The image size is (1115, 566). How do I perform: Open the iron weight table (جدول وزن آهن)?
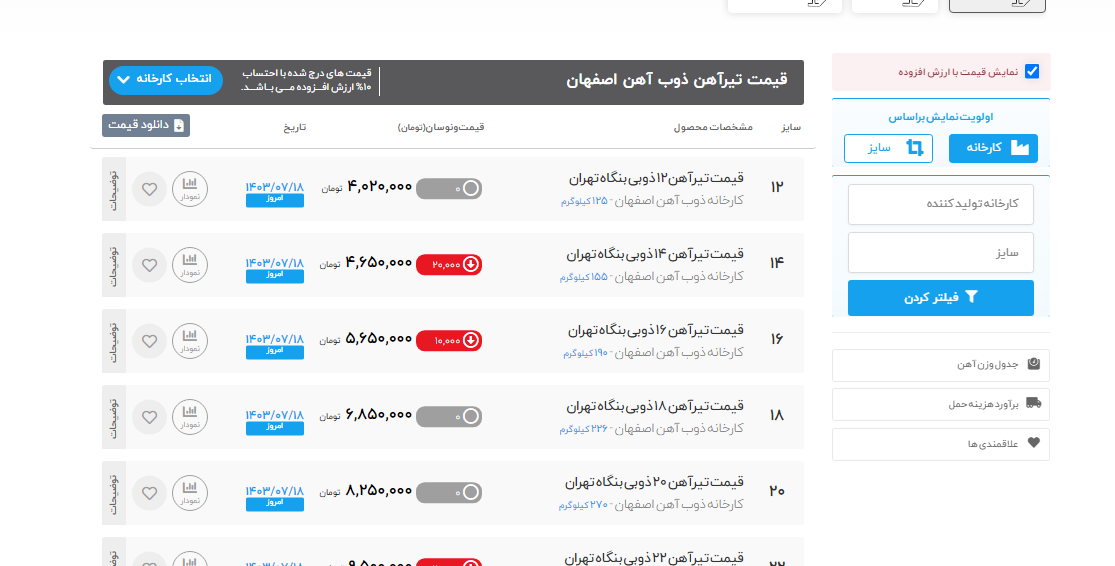click(940, 365)
